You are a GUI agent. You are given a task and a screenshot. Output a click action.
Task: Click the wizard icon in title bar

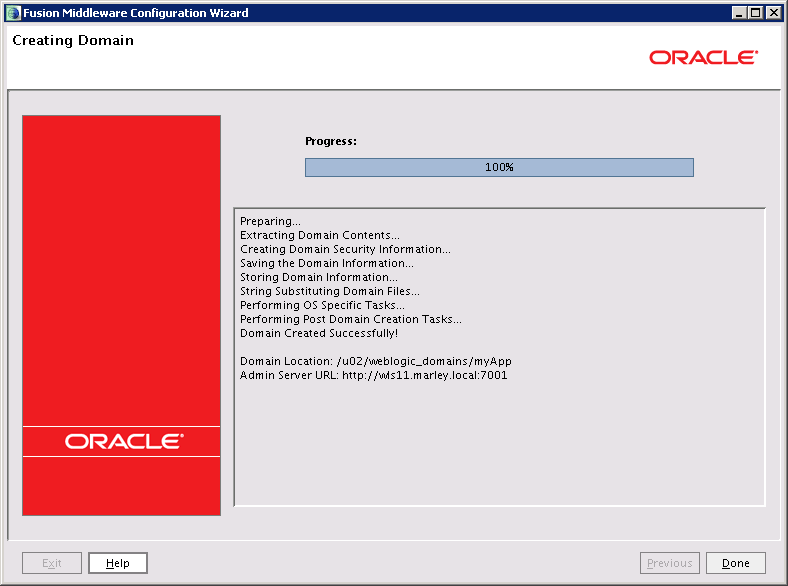point(12,12)
